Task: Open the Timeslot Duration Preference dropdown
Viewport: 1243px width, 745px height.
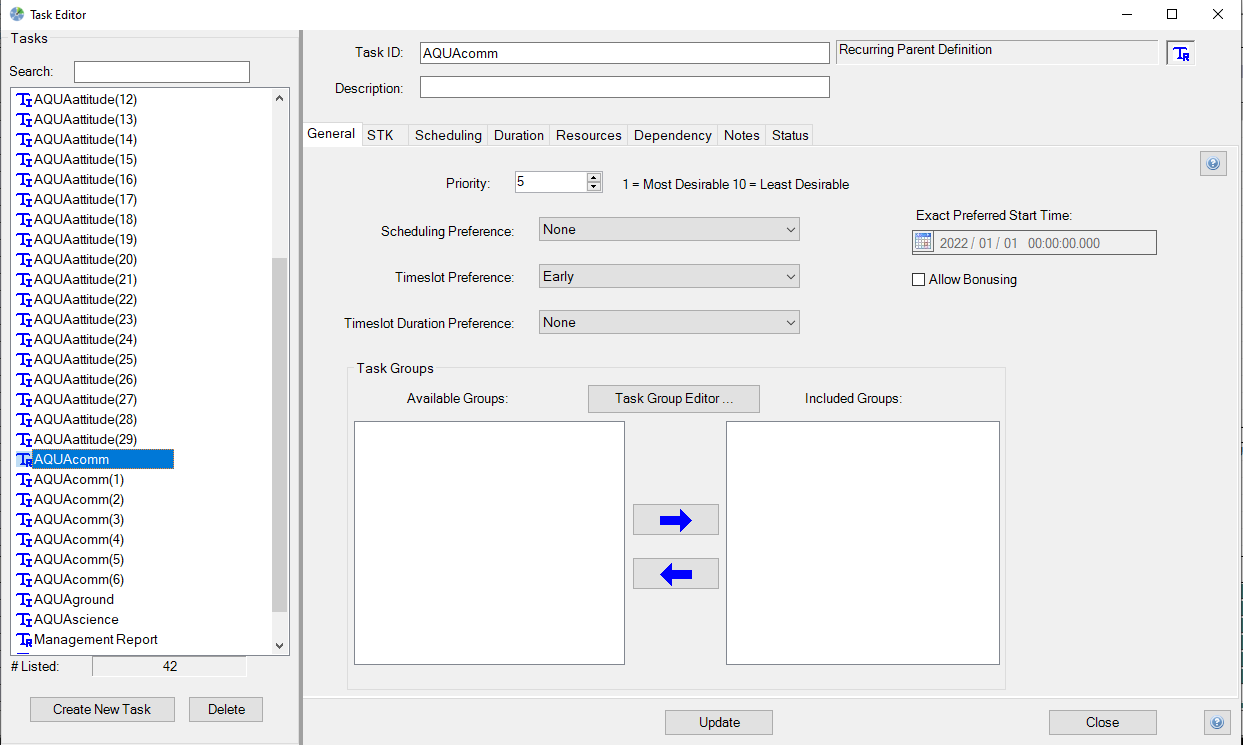Action: (x=669, y=323)
